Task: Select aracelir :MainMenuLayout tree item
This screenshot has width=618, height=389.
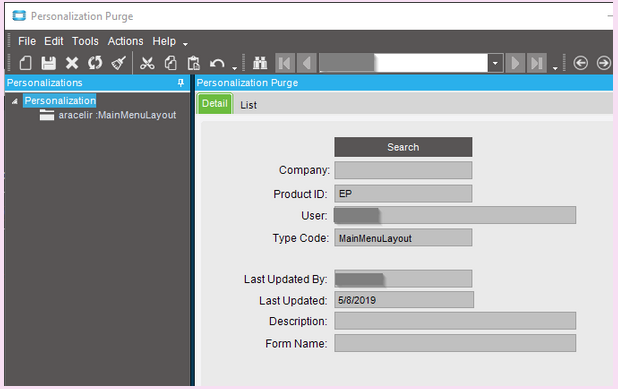Action: (117, 115)
